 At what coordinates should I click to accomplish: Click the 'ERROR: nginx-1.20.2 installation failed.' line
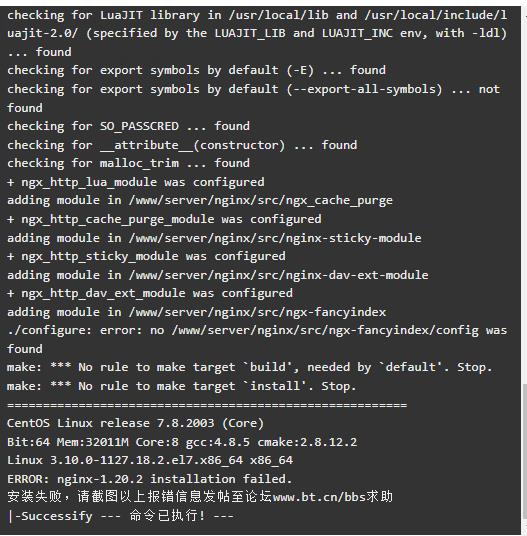pos(150,479)
